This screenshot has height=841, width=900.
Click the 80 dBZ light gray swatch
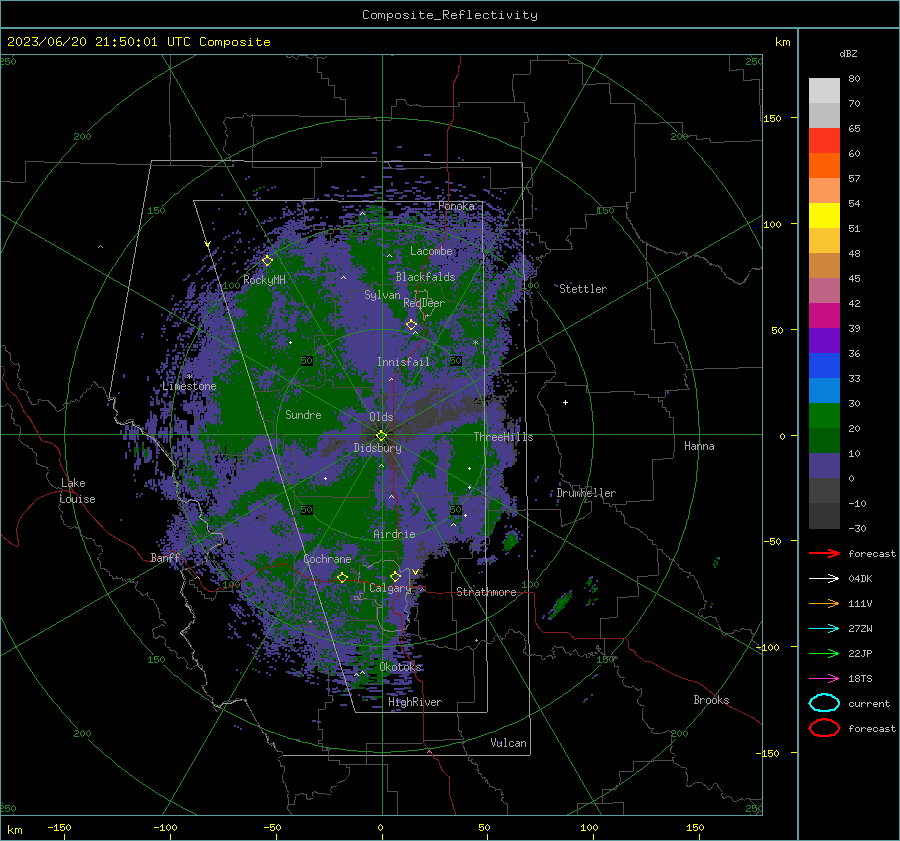click(824, 91)
